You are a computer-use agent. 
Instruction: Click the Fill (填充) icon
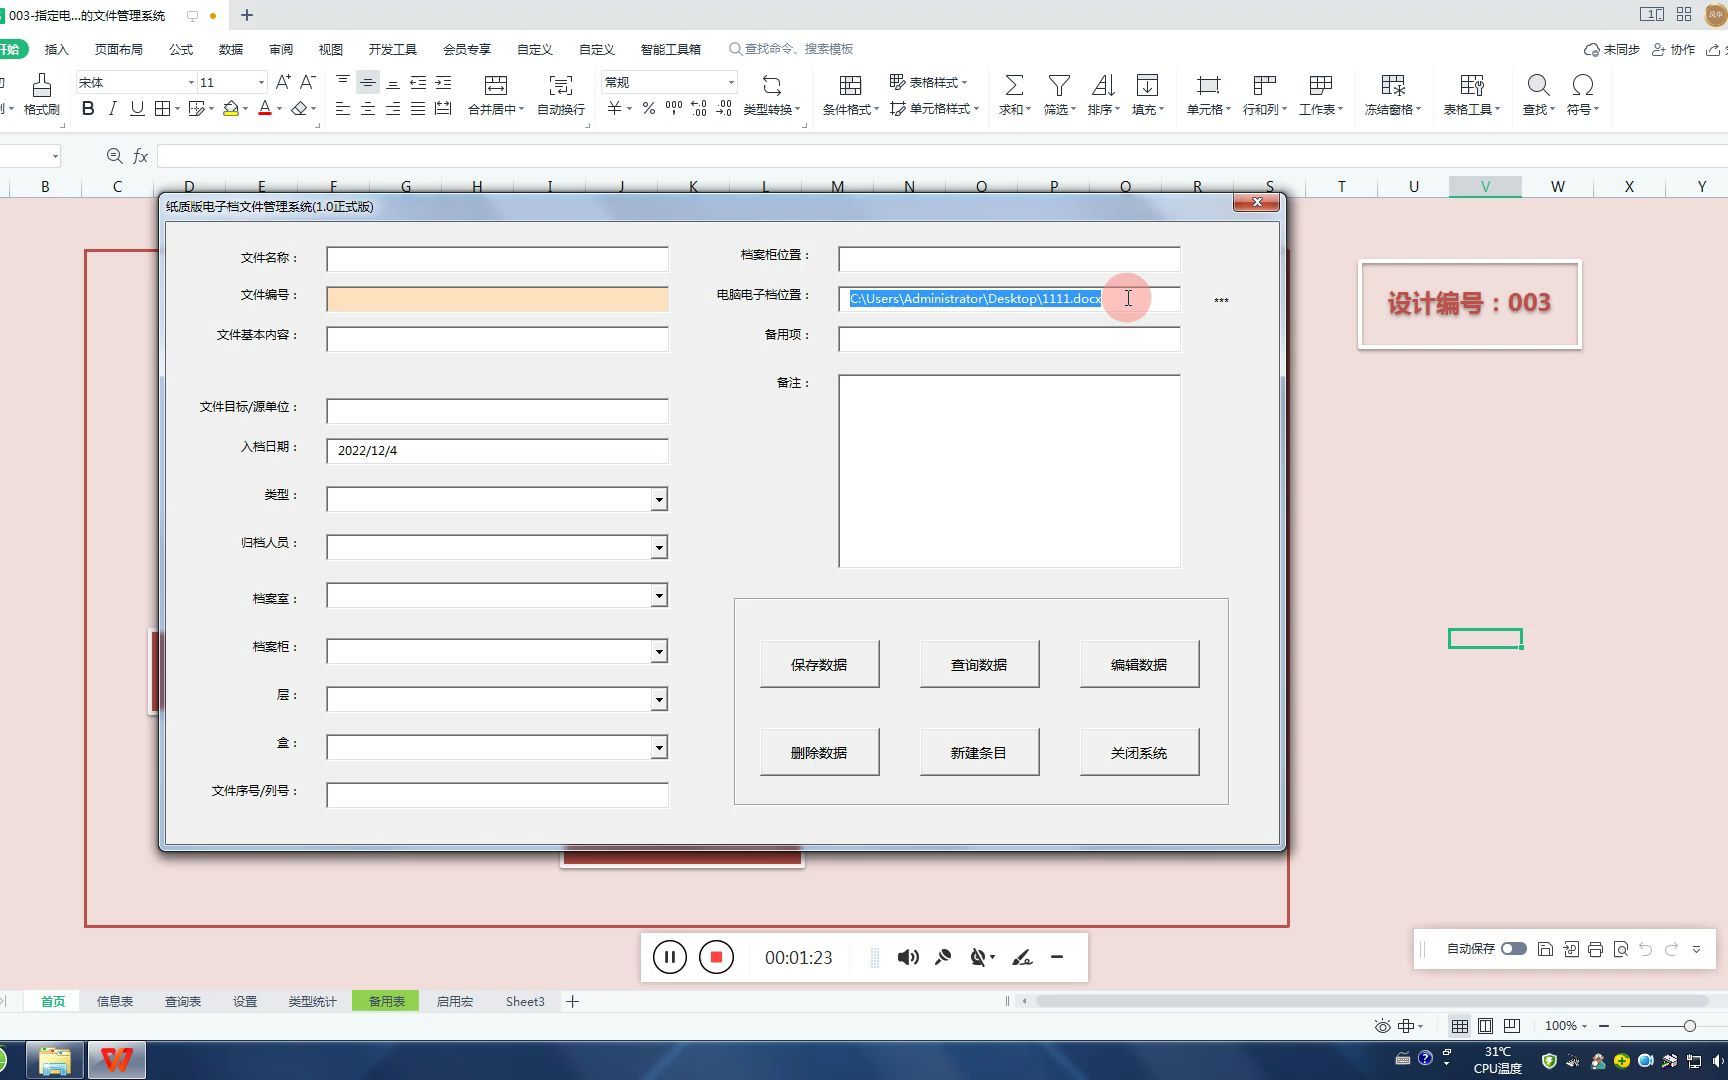point(1147,85)
